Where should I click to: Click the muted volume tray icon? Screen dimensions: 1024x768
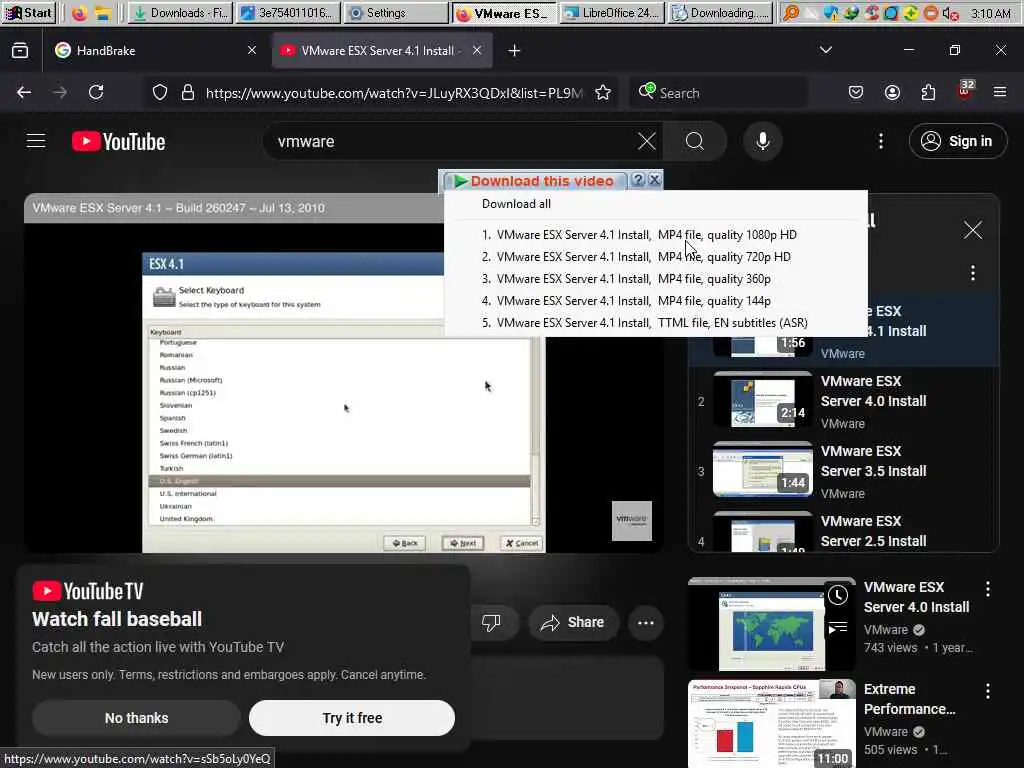(x=950, y=13)
